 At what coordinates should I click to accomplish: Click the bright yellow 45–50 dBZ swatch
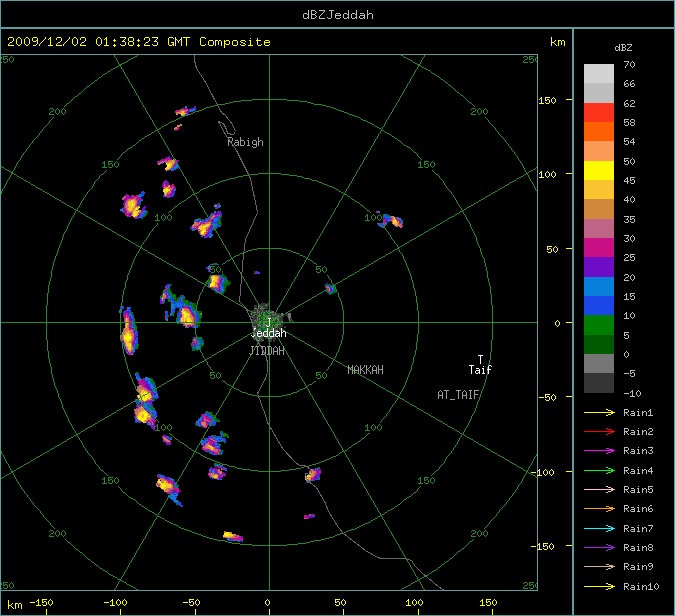(x=599, y=170)
